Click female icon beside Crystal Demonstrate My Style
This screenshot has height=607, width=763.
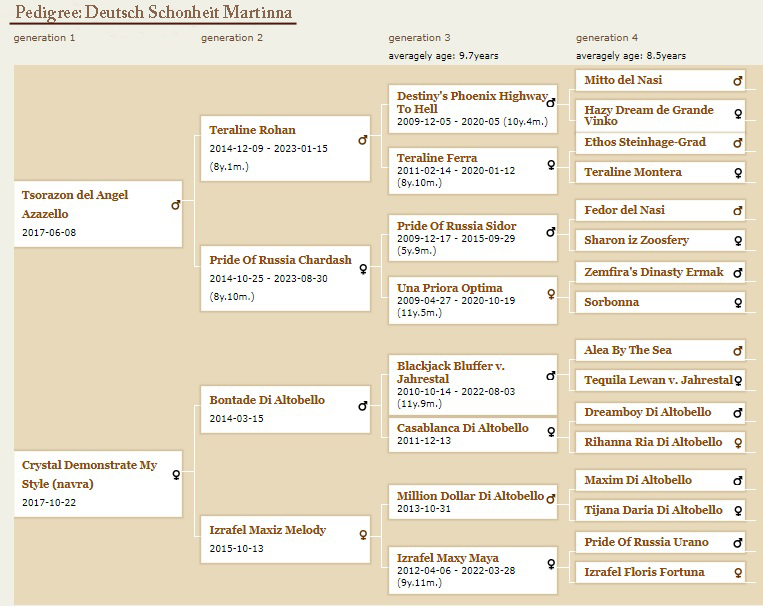pyautogui.click(x=176, y=475)
